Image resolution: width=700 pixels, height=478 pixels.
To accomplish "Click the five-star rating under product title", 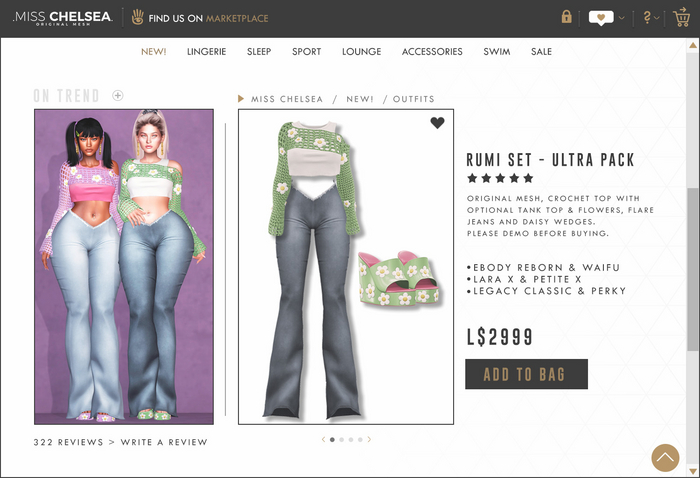I will [x=500, y=178].
